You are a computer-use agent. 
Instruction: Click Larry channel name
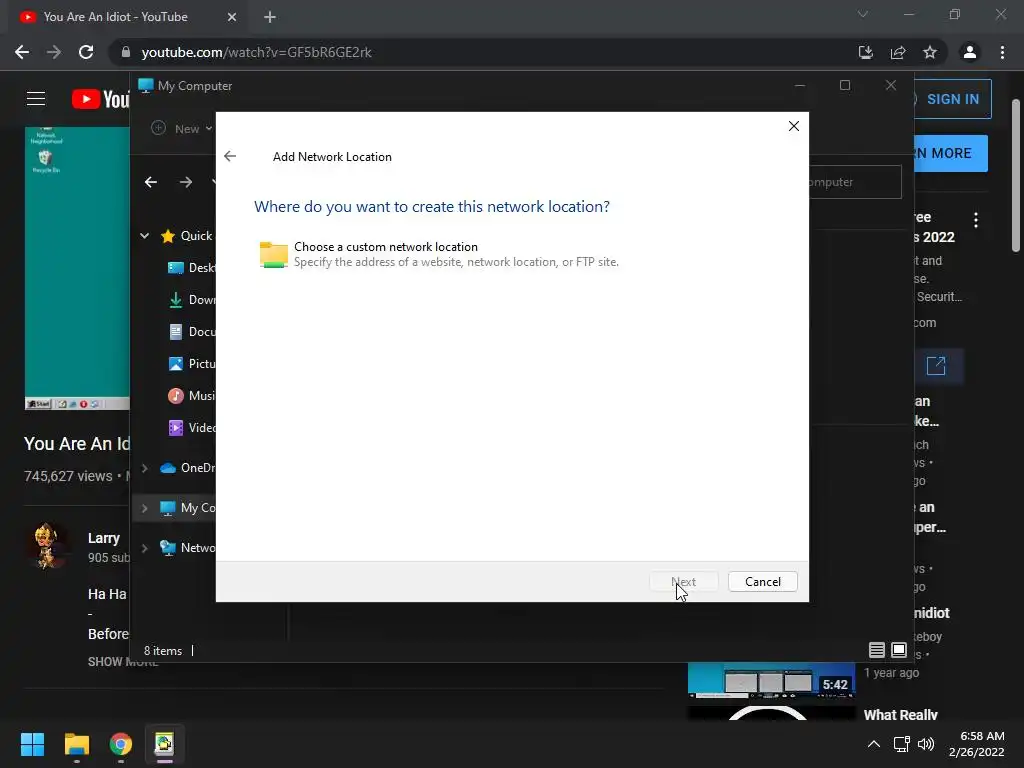pos(104,538)
